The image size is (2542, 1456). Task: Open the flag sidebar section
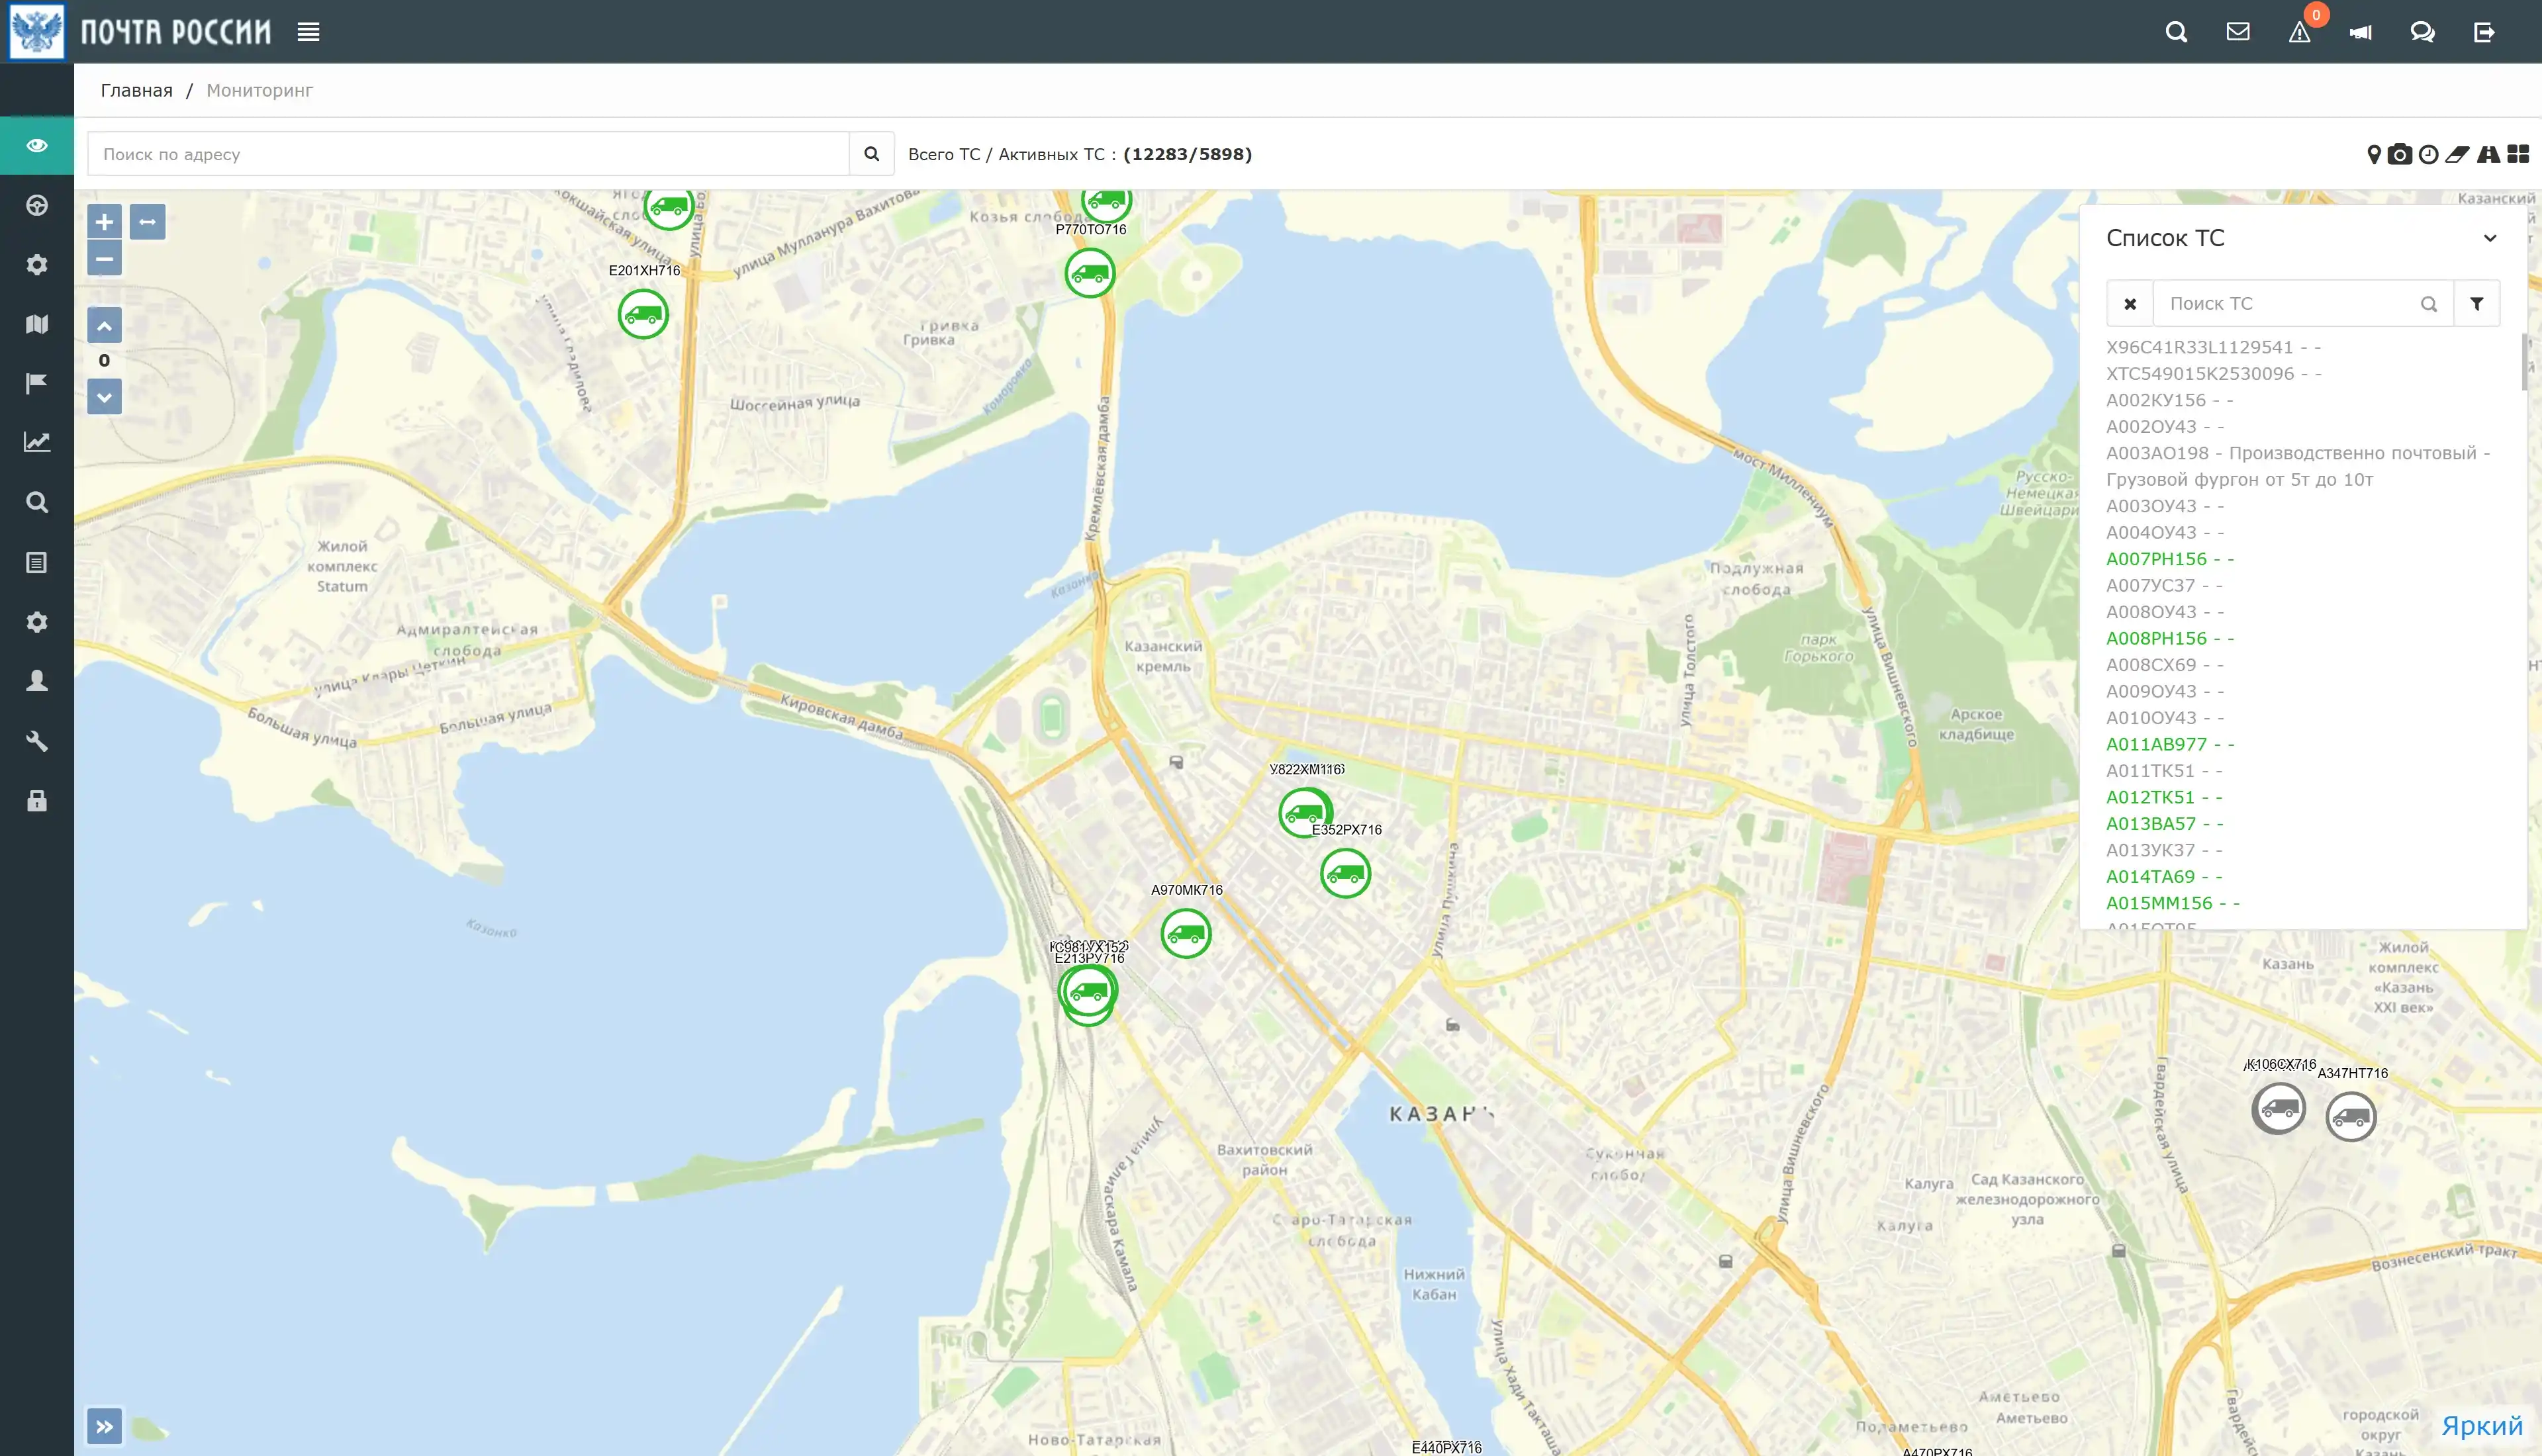37,383
